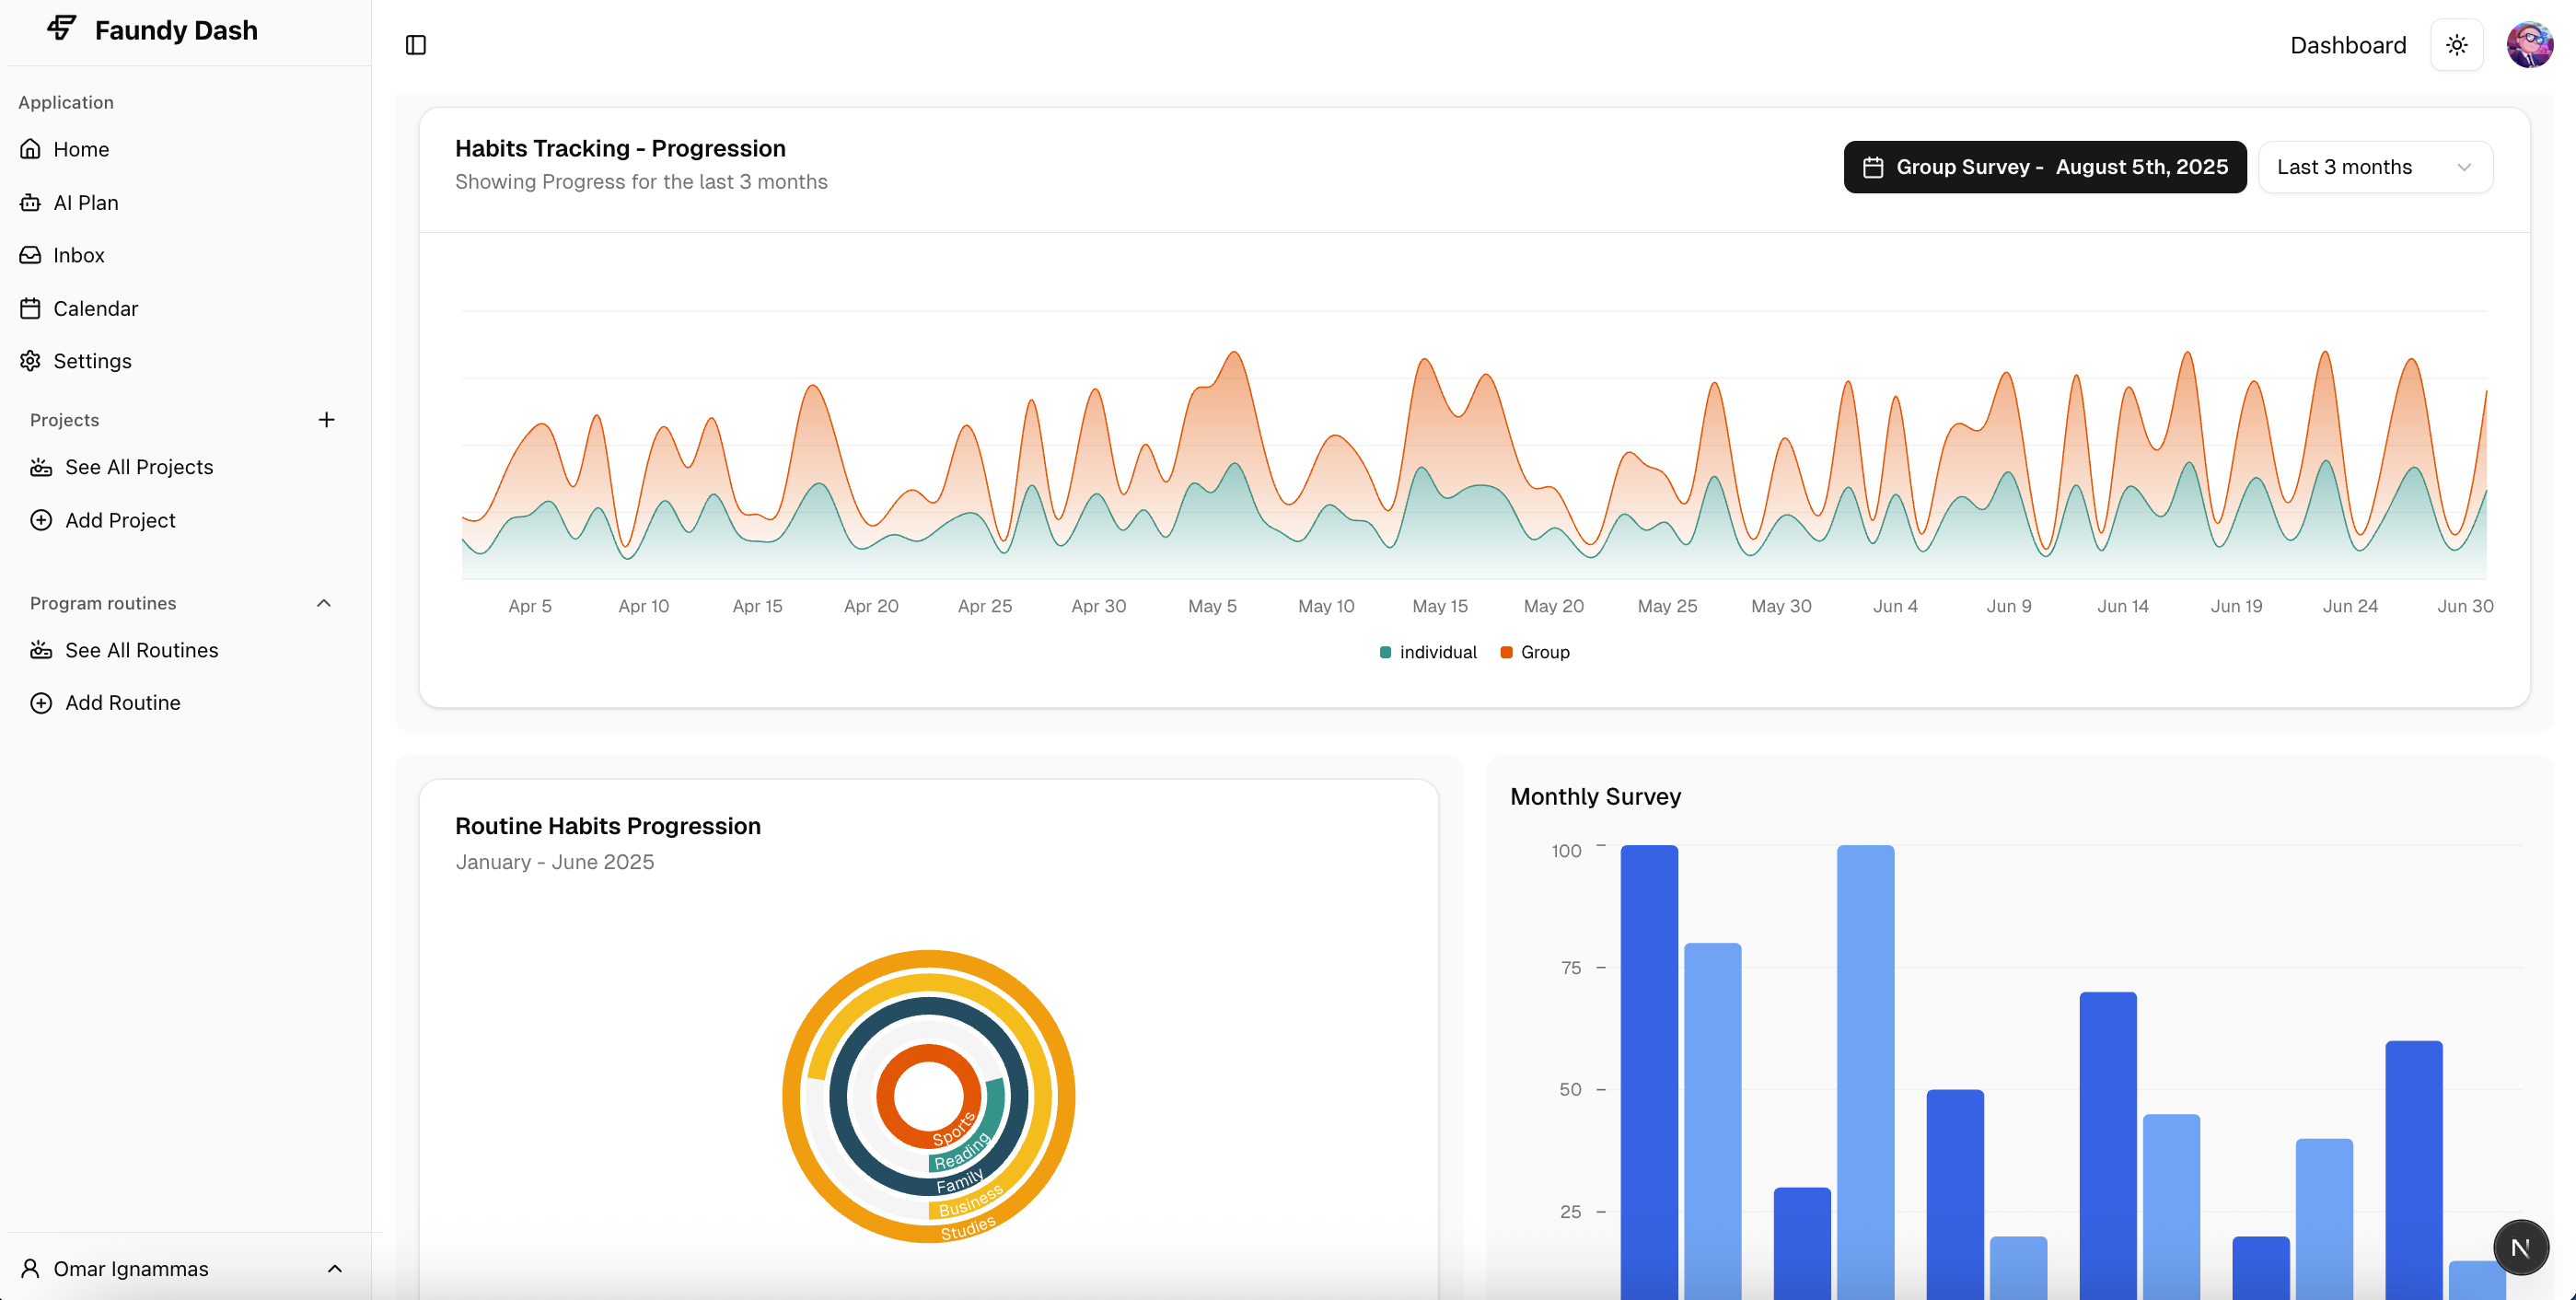Open the AI Plan menu item
This screenshot has width=2576, height=1300.
[186, 202]
